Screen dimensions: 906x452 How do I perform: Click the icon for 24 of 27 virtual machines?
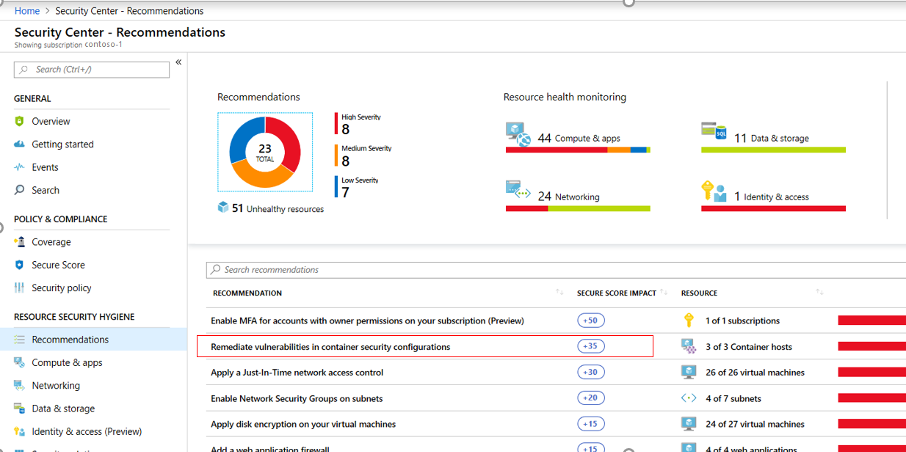(x=688, y=424)
